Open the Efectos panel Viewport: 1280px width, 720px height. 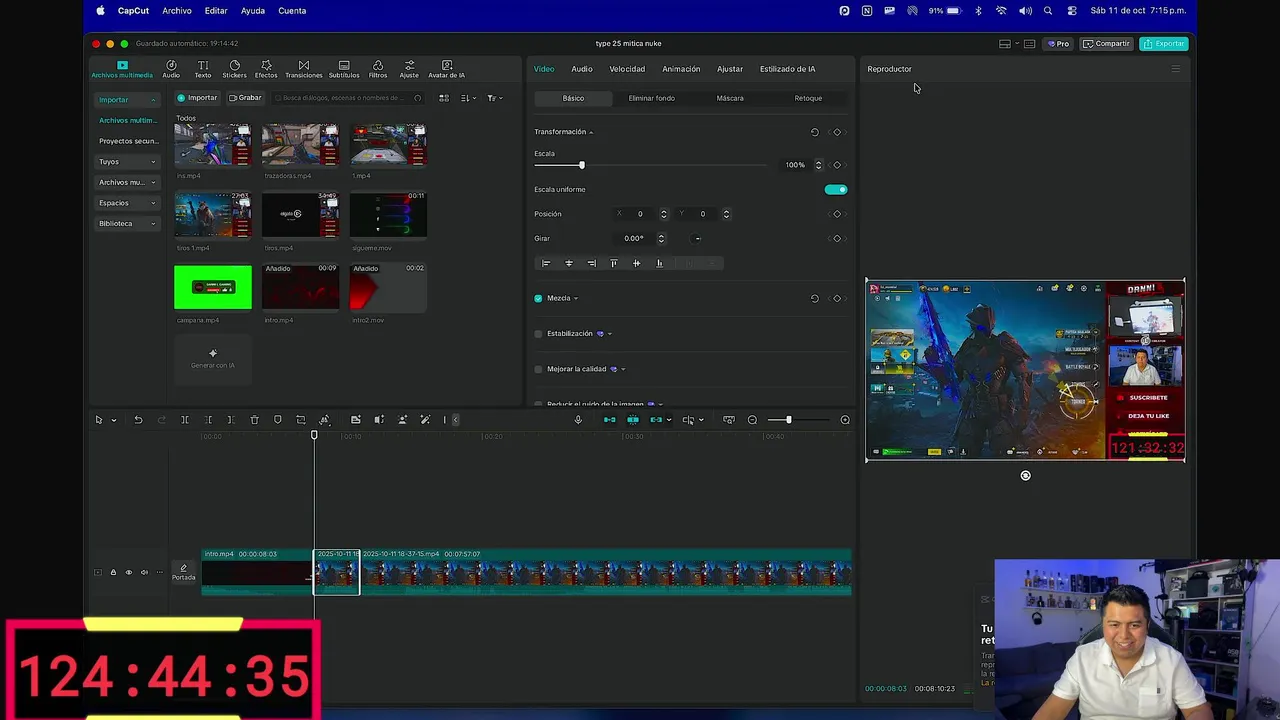[x=266, y=69]
